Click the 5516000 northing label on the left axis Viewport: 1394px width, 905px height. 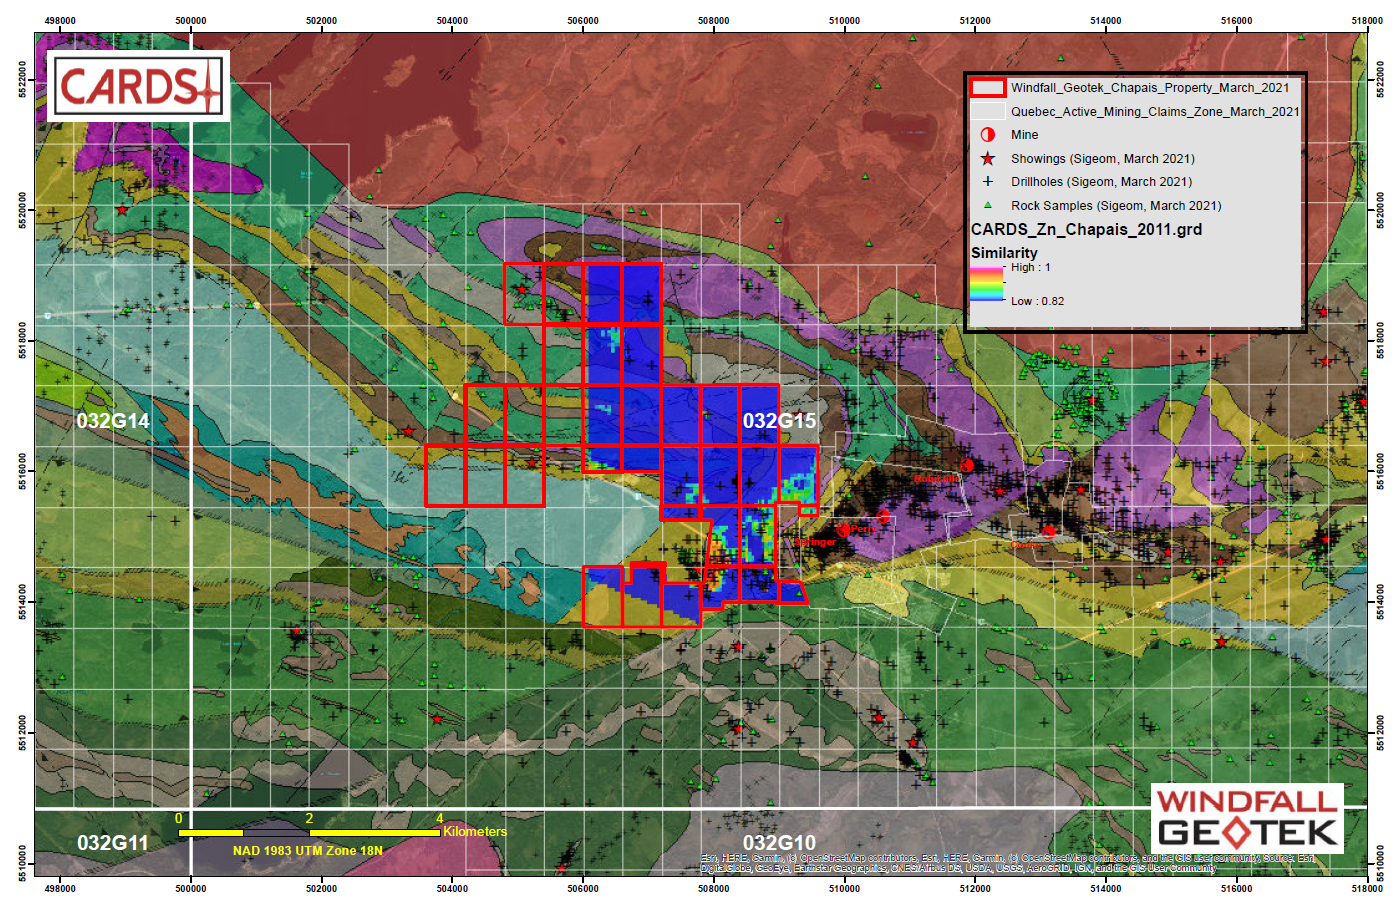(22, 472)
